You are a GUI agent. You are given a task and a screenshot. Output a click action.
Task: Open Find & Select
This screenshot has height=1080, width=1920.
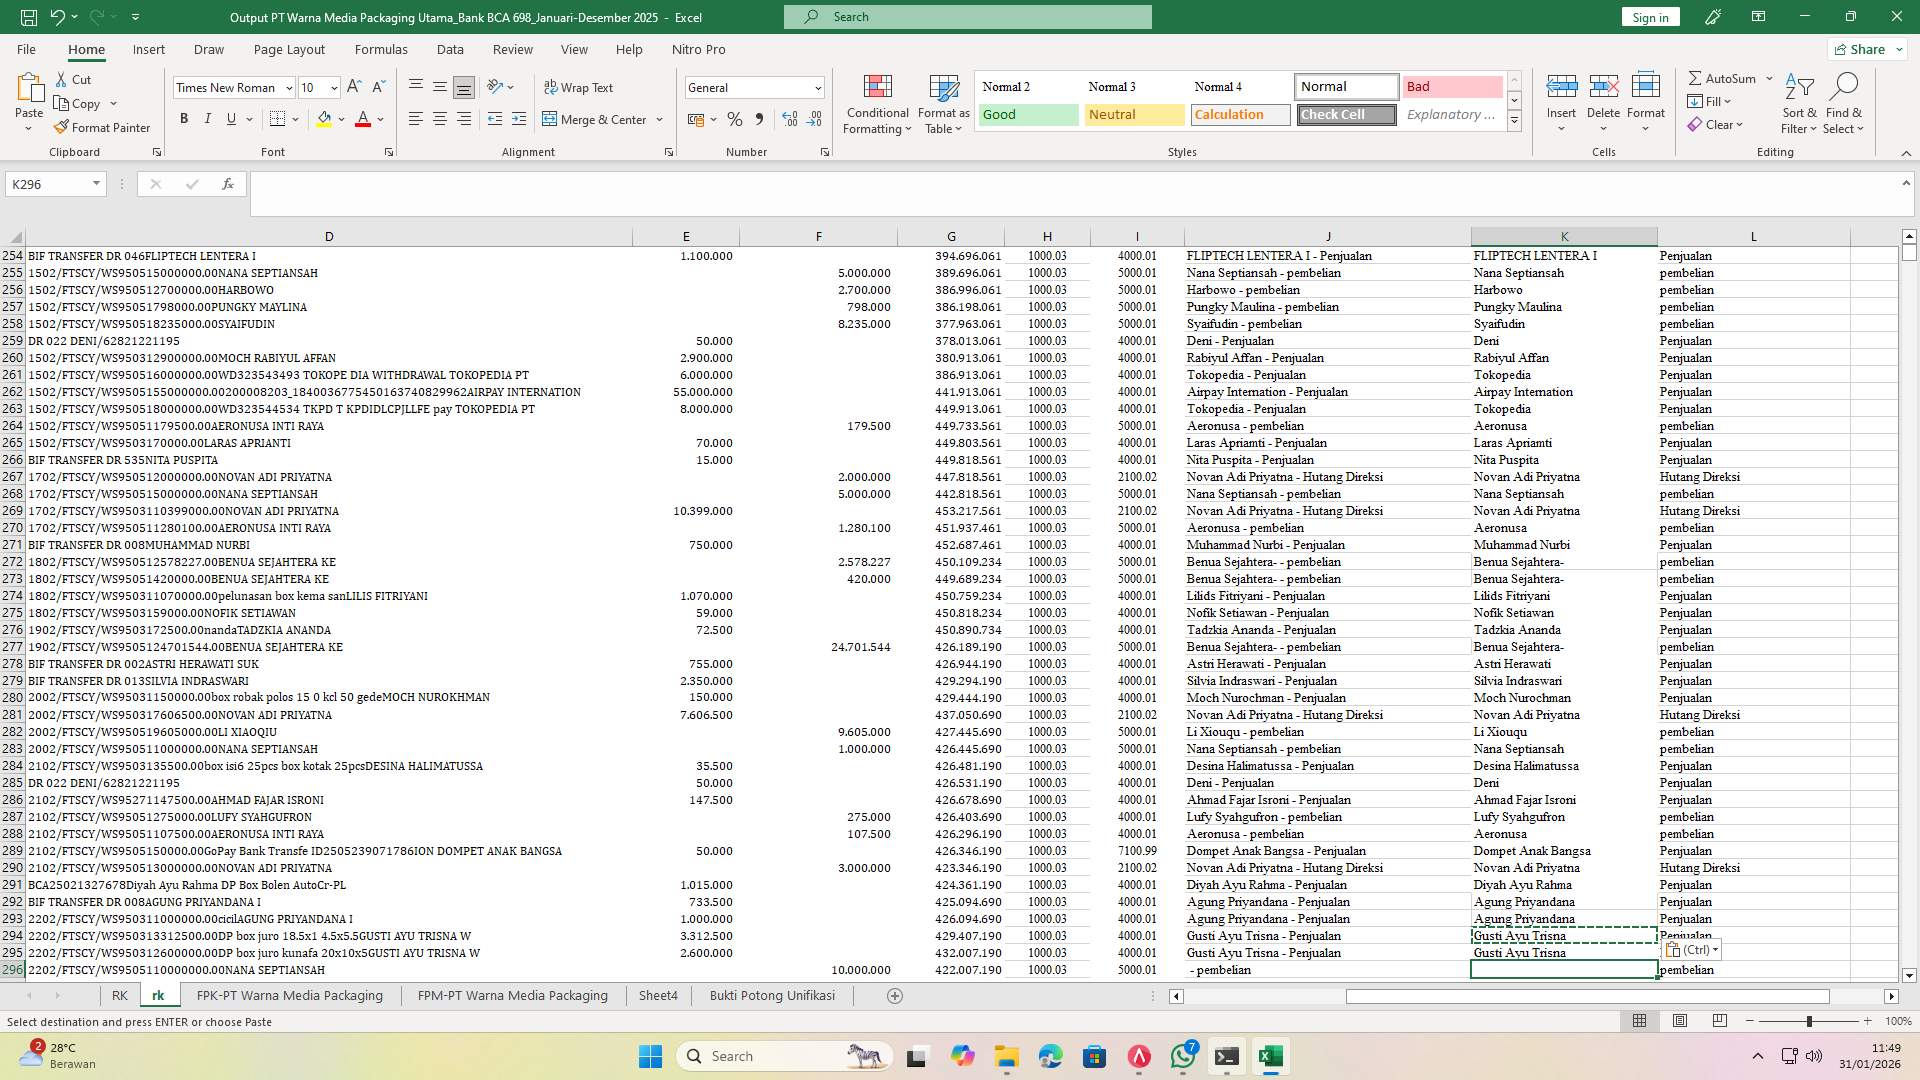1845,103
